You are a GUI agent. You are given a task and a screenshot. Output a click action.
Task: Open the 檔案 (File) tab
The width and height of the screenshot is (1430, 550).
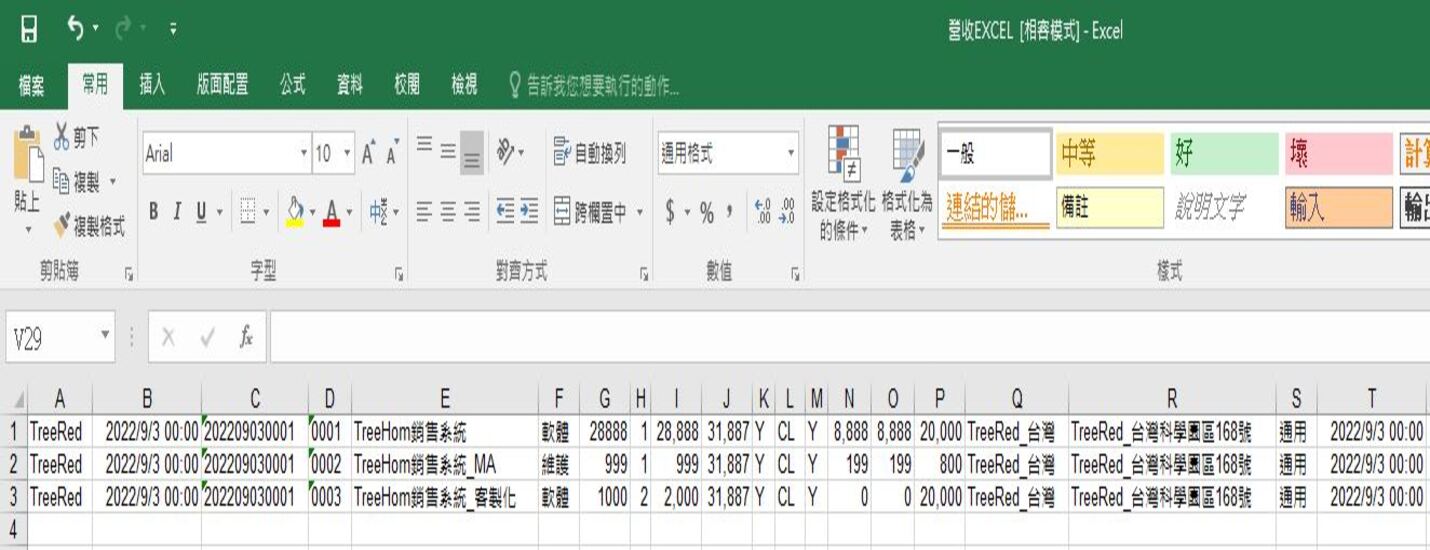click(31, 86)
